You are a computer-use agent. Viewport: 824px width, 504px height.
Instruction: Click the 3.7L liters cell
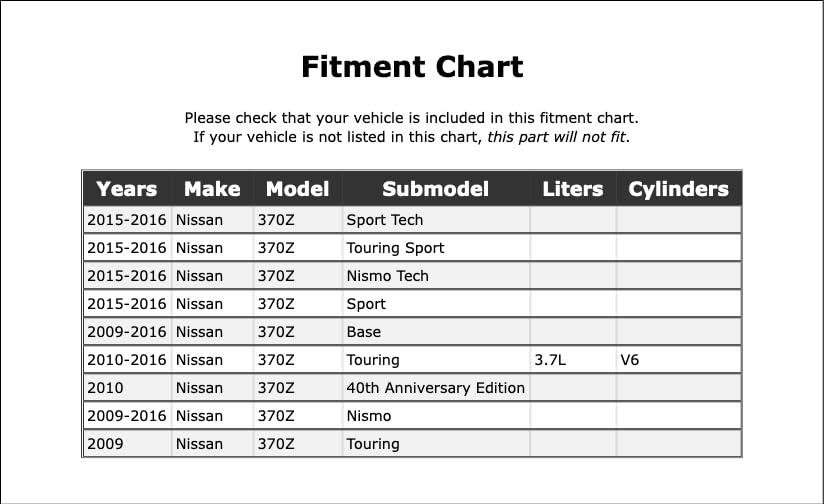pos(551,360)
